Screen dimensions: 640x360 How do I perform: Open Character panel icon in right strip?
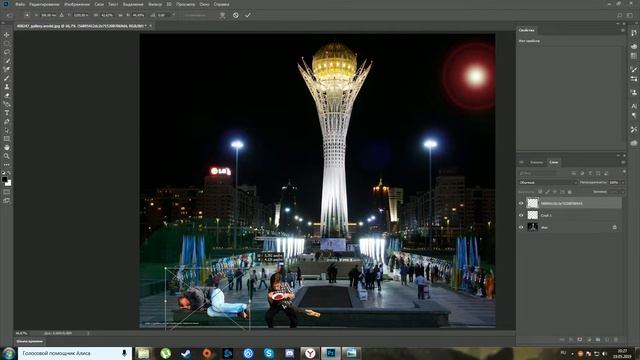[x=633, y=106]
